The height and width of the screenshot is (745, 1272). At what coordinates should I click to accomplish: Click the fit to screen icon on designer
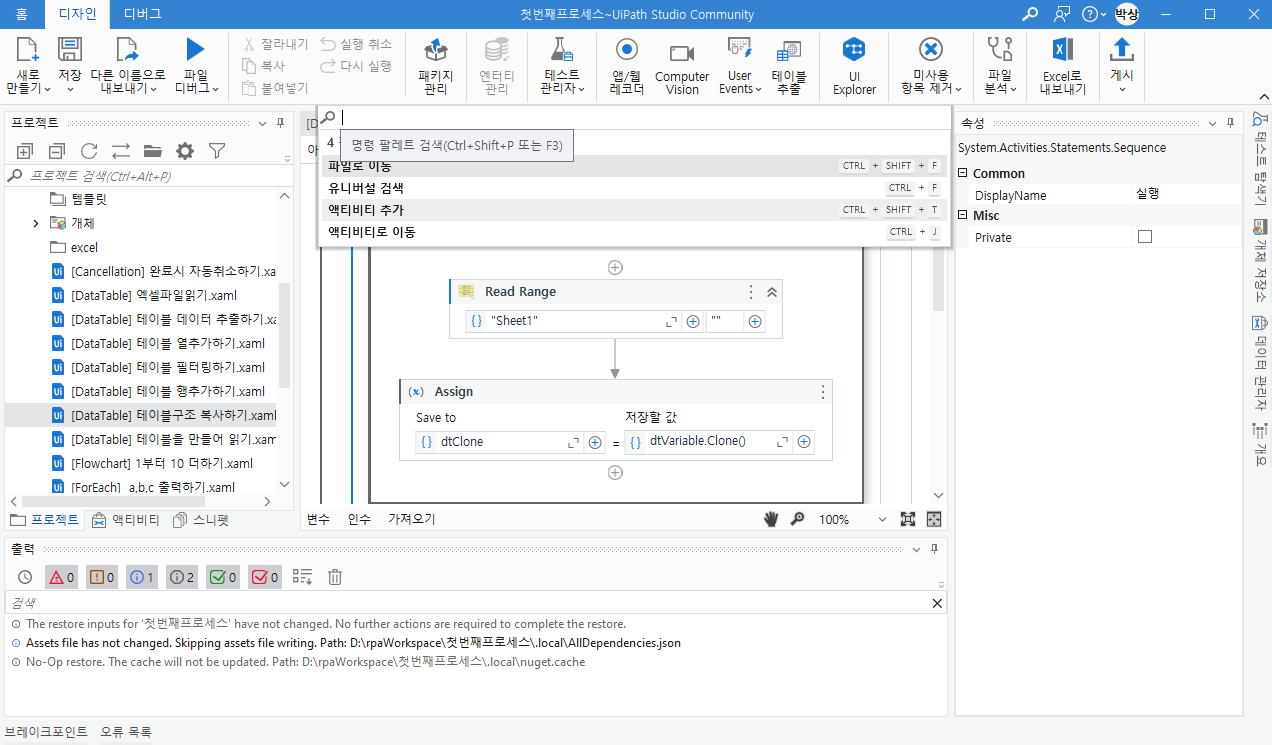click(x=908, y=519)
